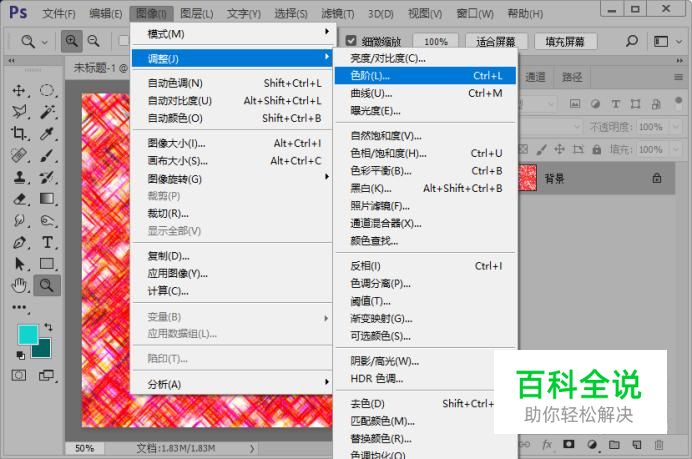Toggle the lock all icon in Layers panel
Screen dimensions: 692x459
[x=597, y=149]
